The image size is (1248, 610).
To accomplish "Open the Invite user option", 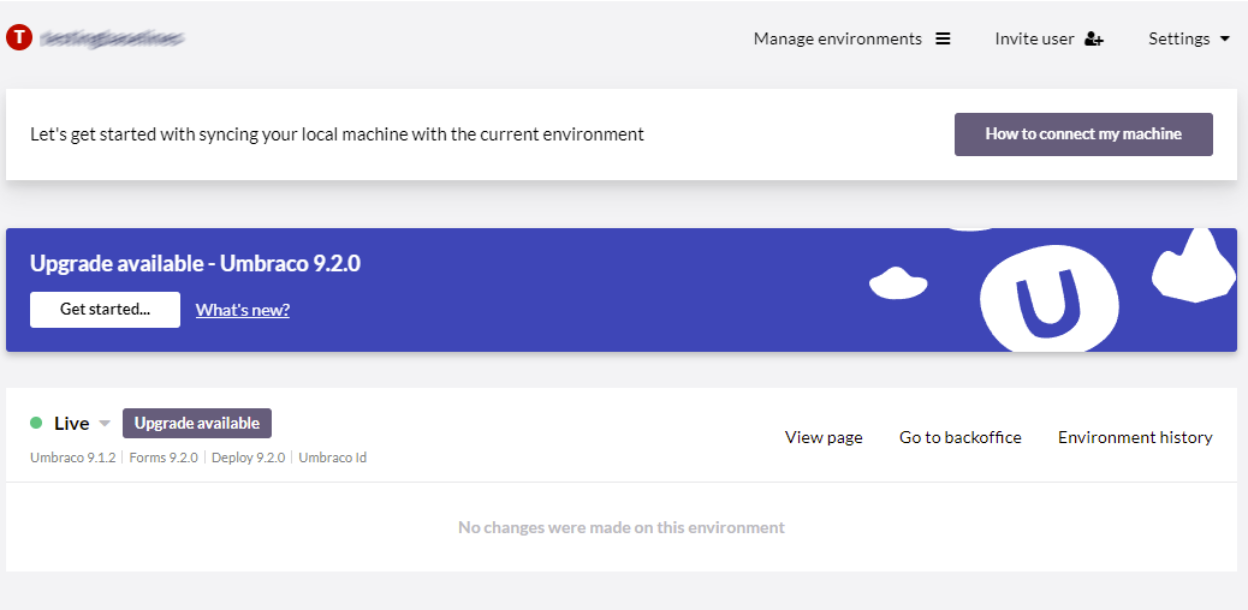I will click(x=1034, y=39).
